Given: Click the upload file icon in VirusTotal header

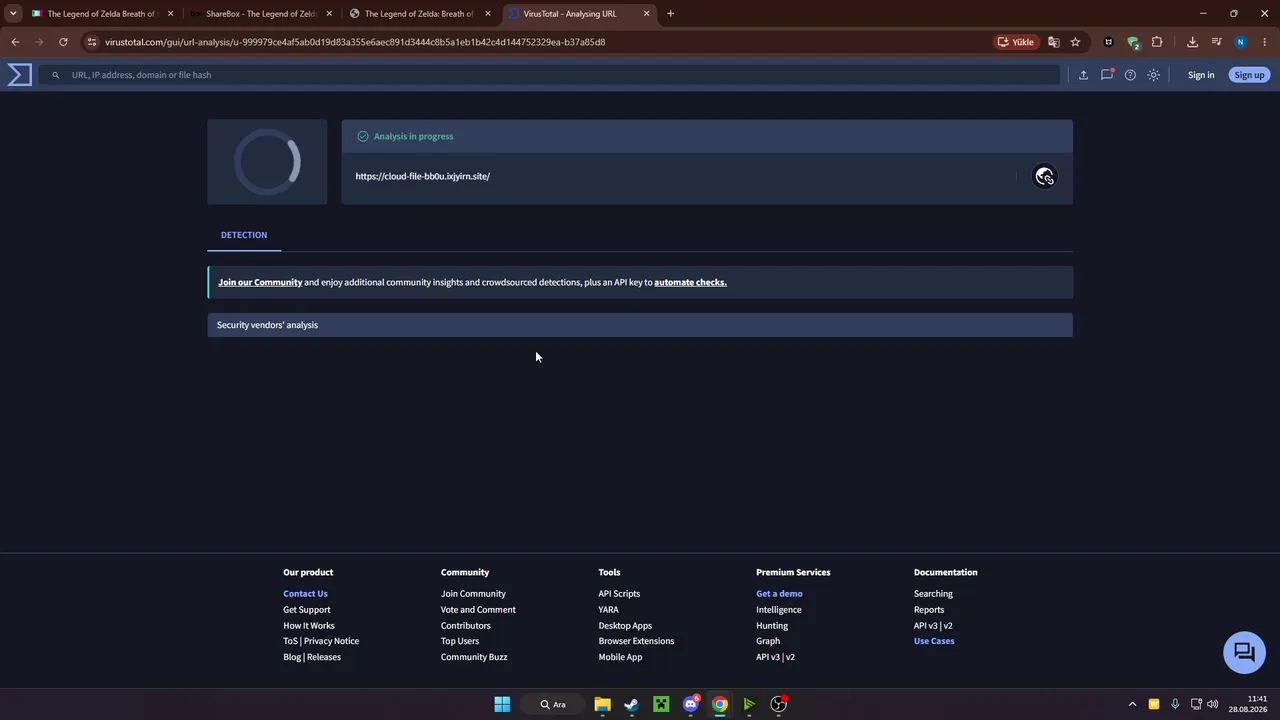Looking at the screenshot, I should 1083,75.
